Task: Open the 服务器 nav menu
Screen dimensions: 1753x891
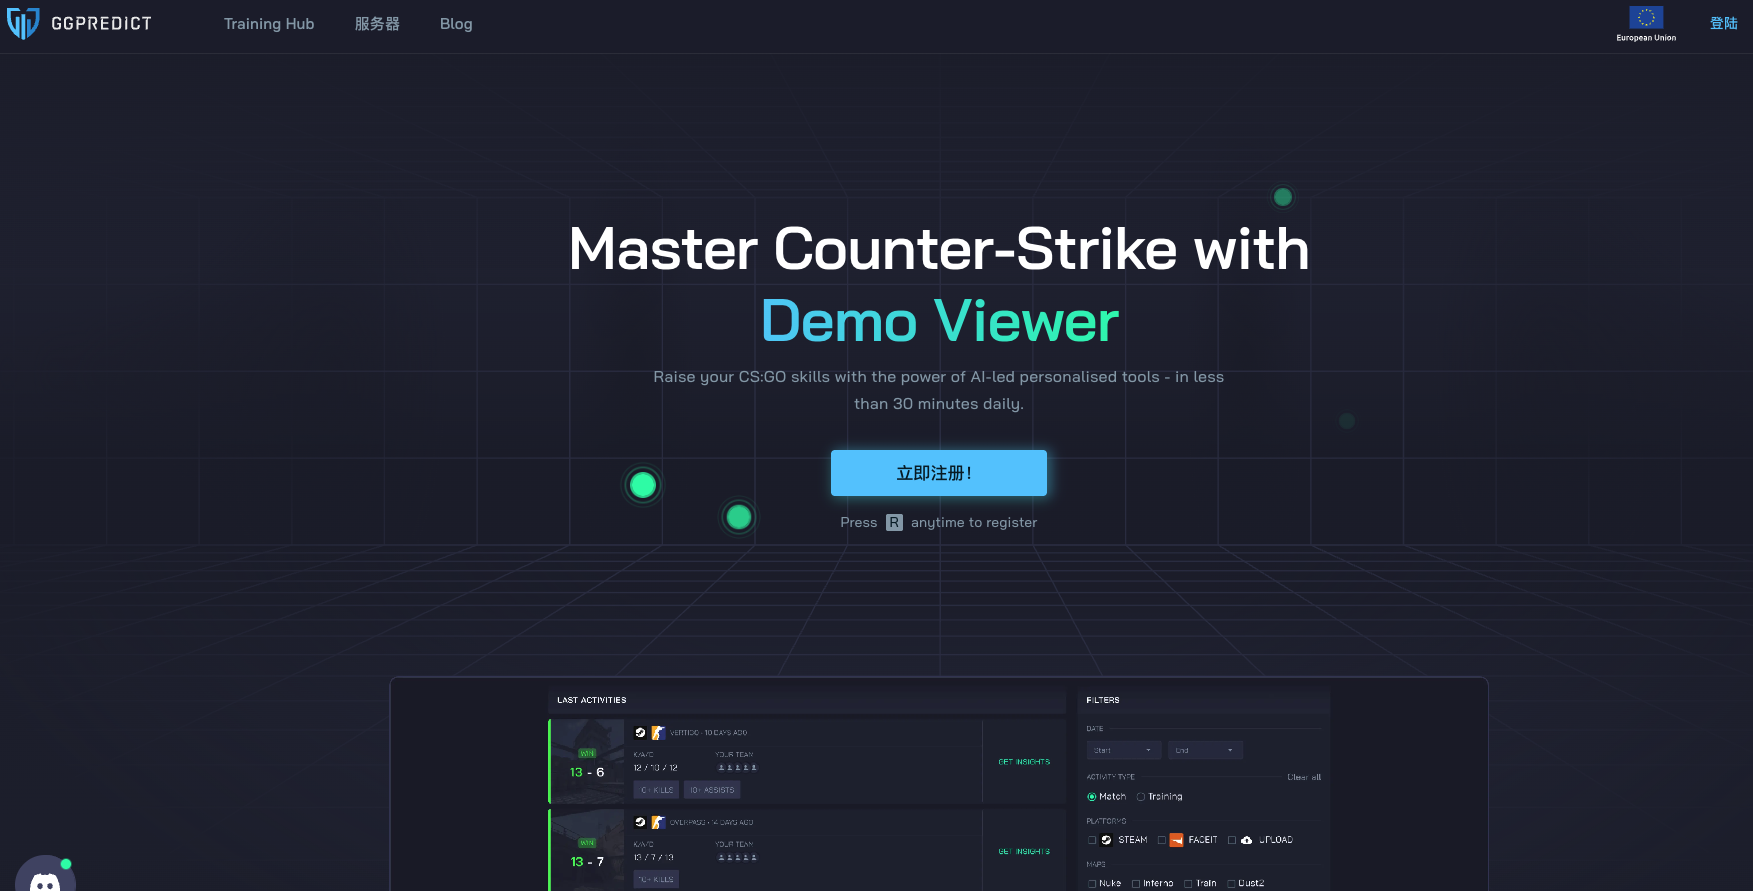Action: click(x=377, y=24)
